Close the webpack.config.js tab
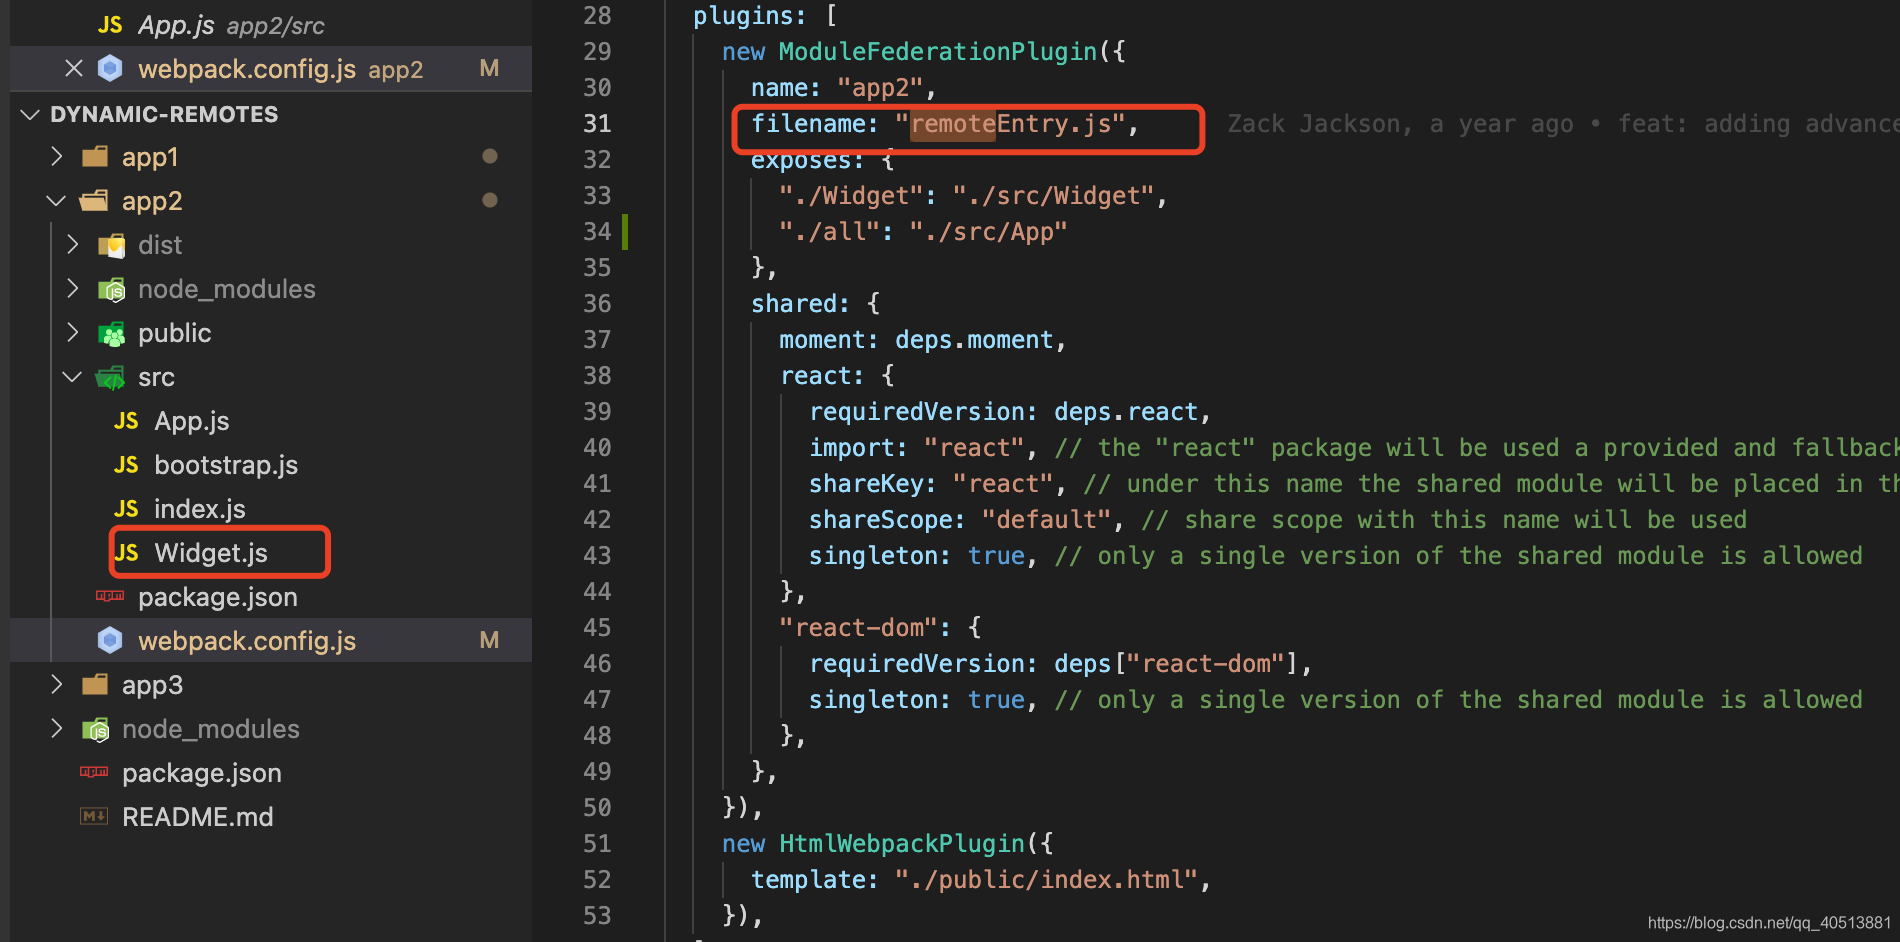The image size is (1900, 942). [x=74, y=68]
